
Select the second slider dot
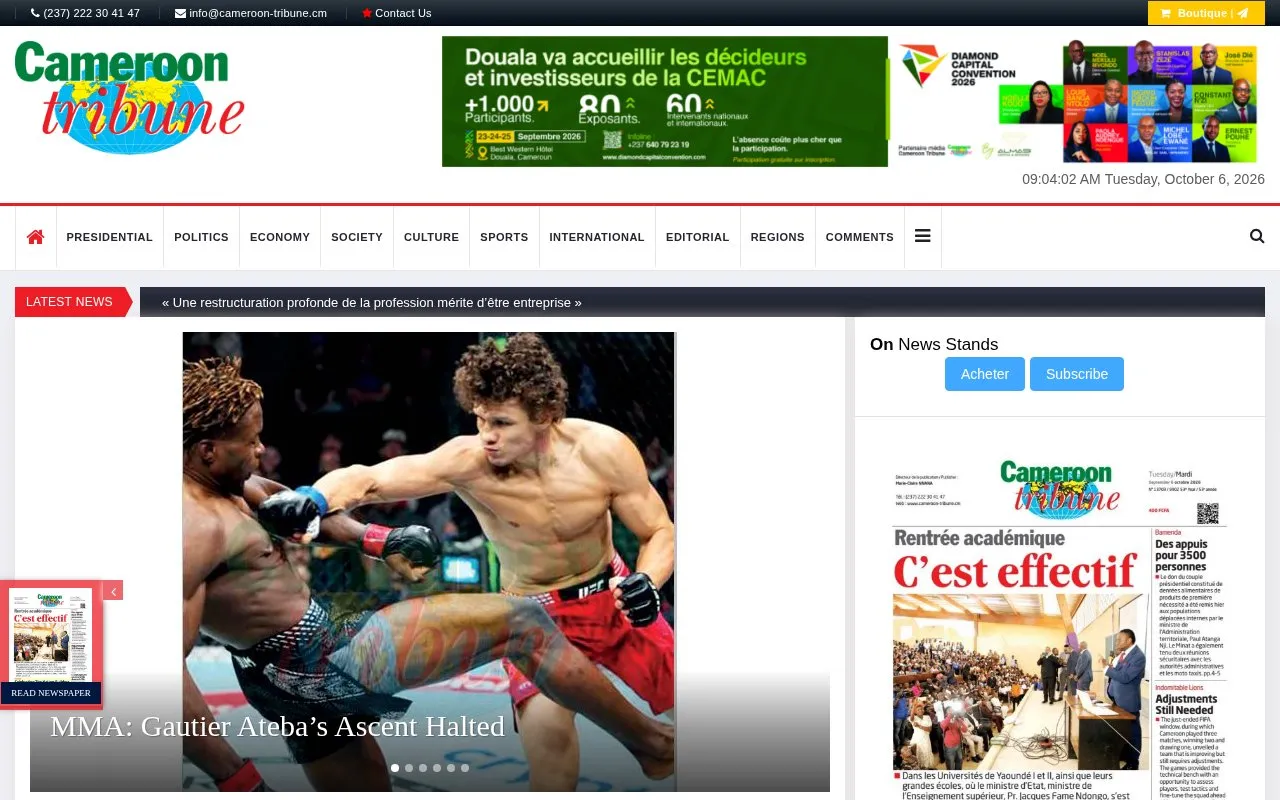(x=409, y=768)
